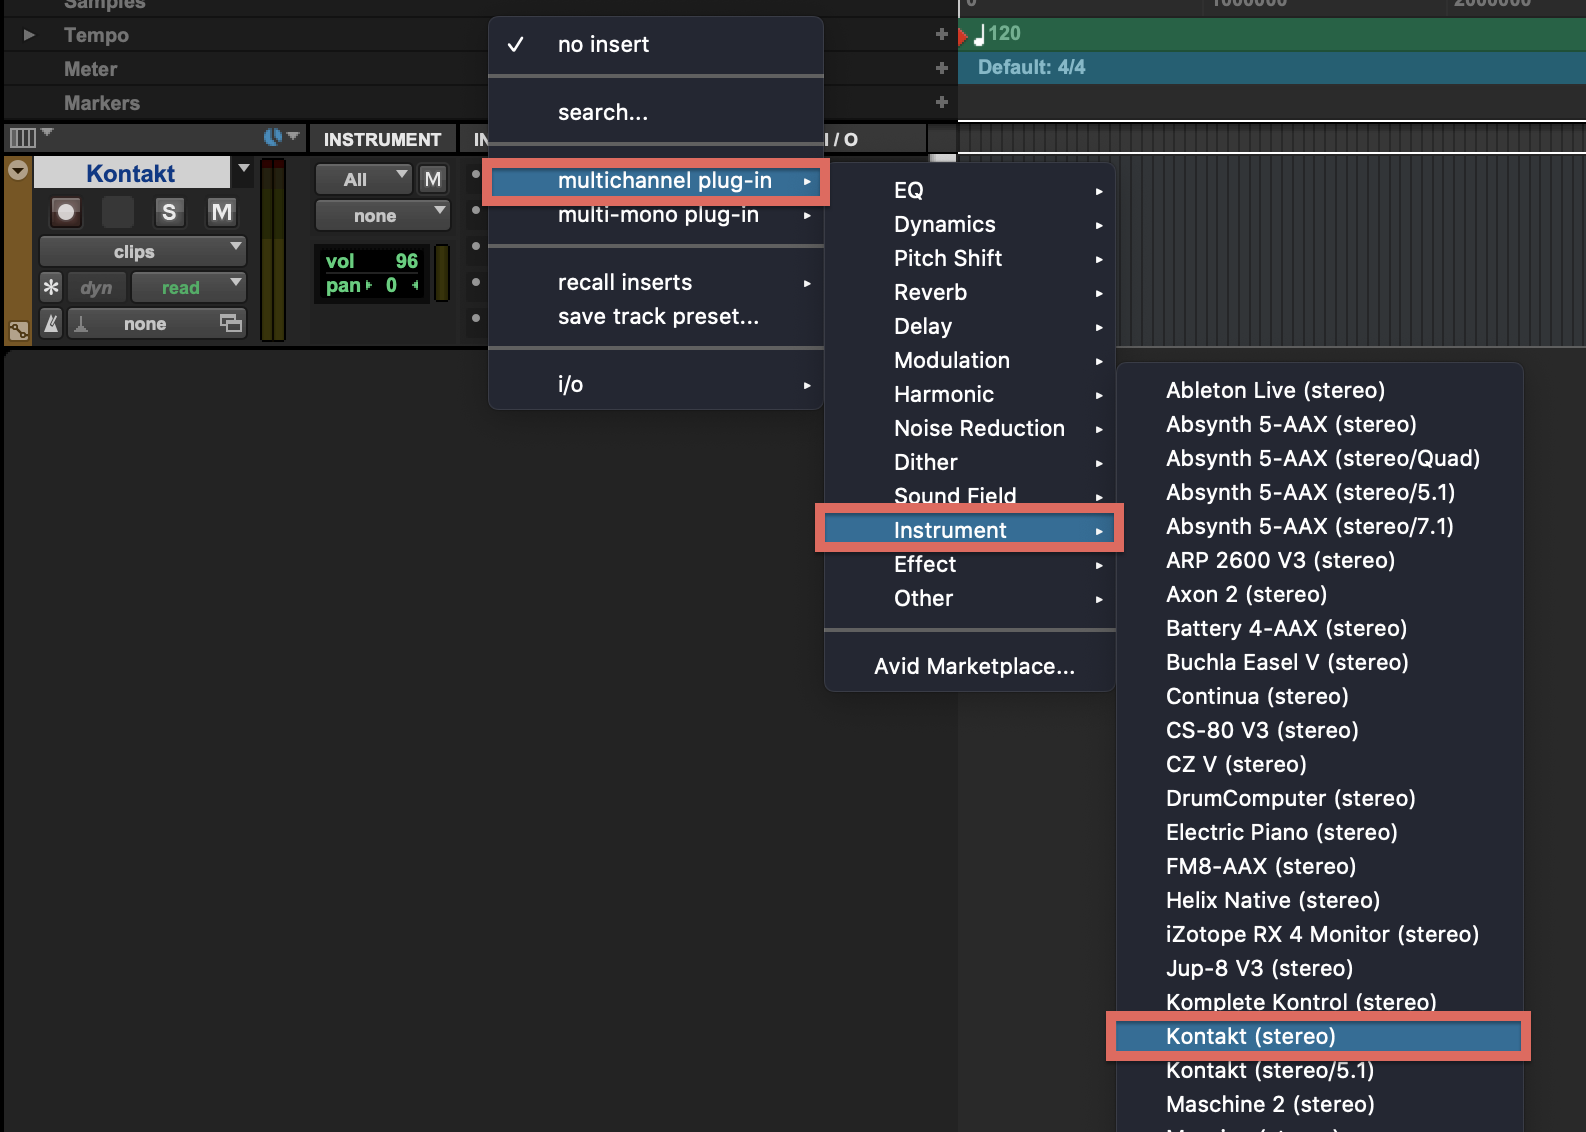The width and height of the screenshot is (1586, 1132).
Task: Solo the Kontakt track
Action: (x=169, y=212)
